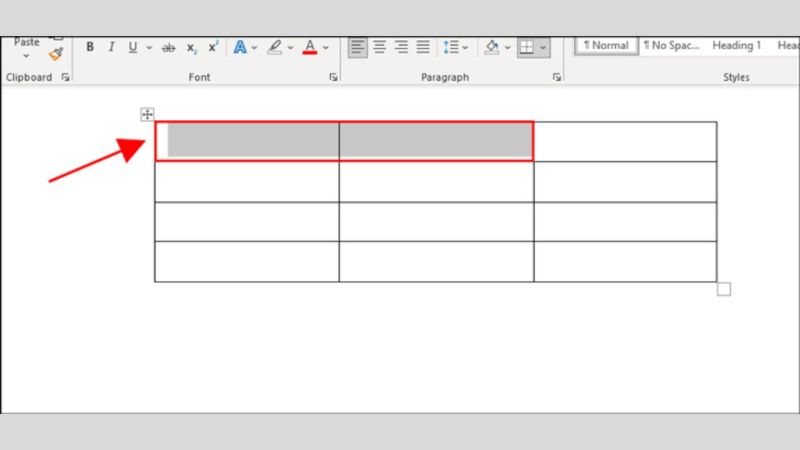
Task: Toggle Subscript formatting
Action: [x=191, y=48]
